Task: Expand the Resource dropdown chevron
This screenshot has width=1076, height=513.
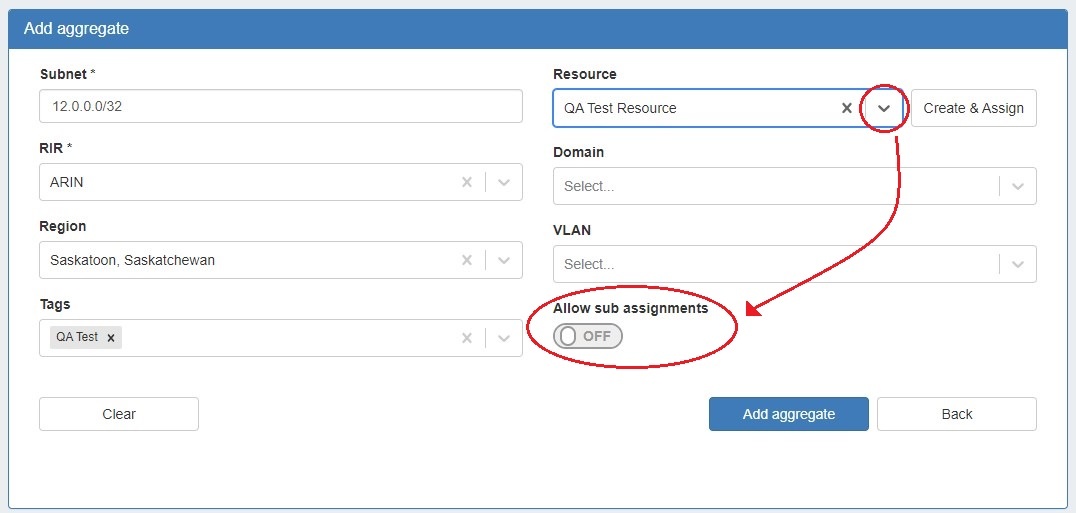Action: click(x=884, y=108)
